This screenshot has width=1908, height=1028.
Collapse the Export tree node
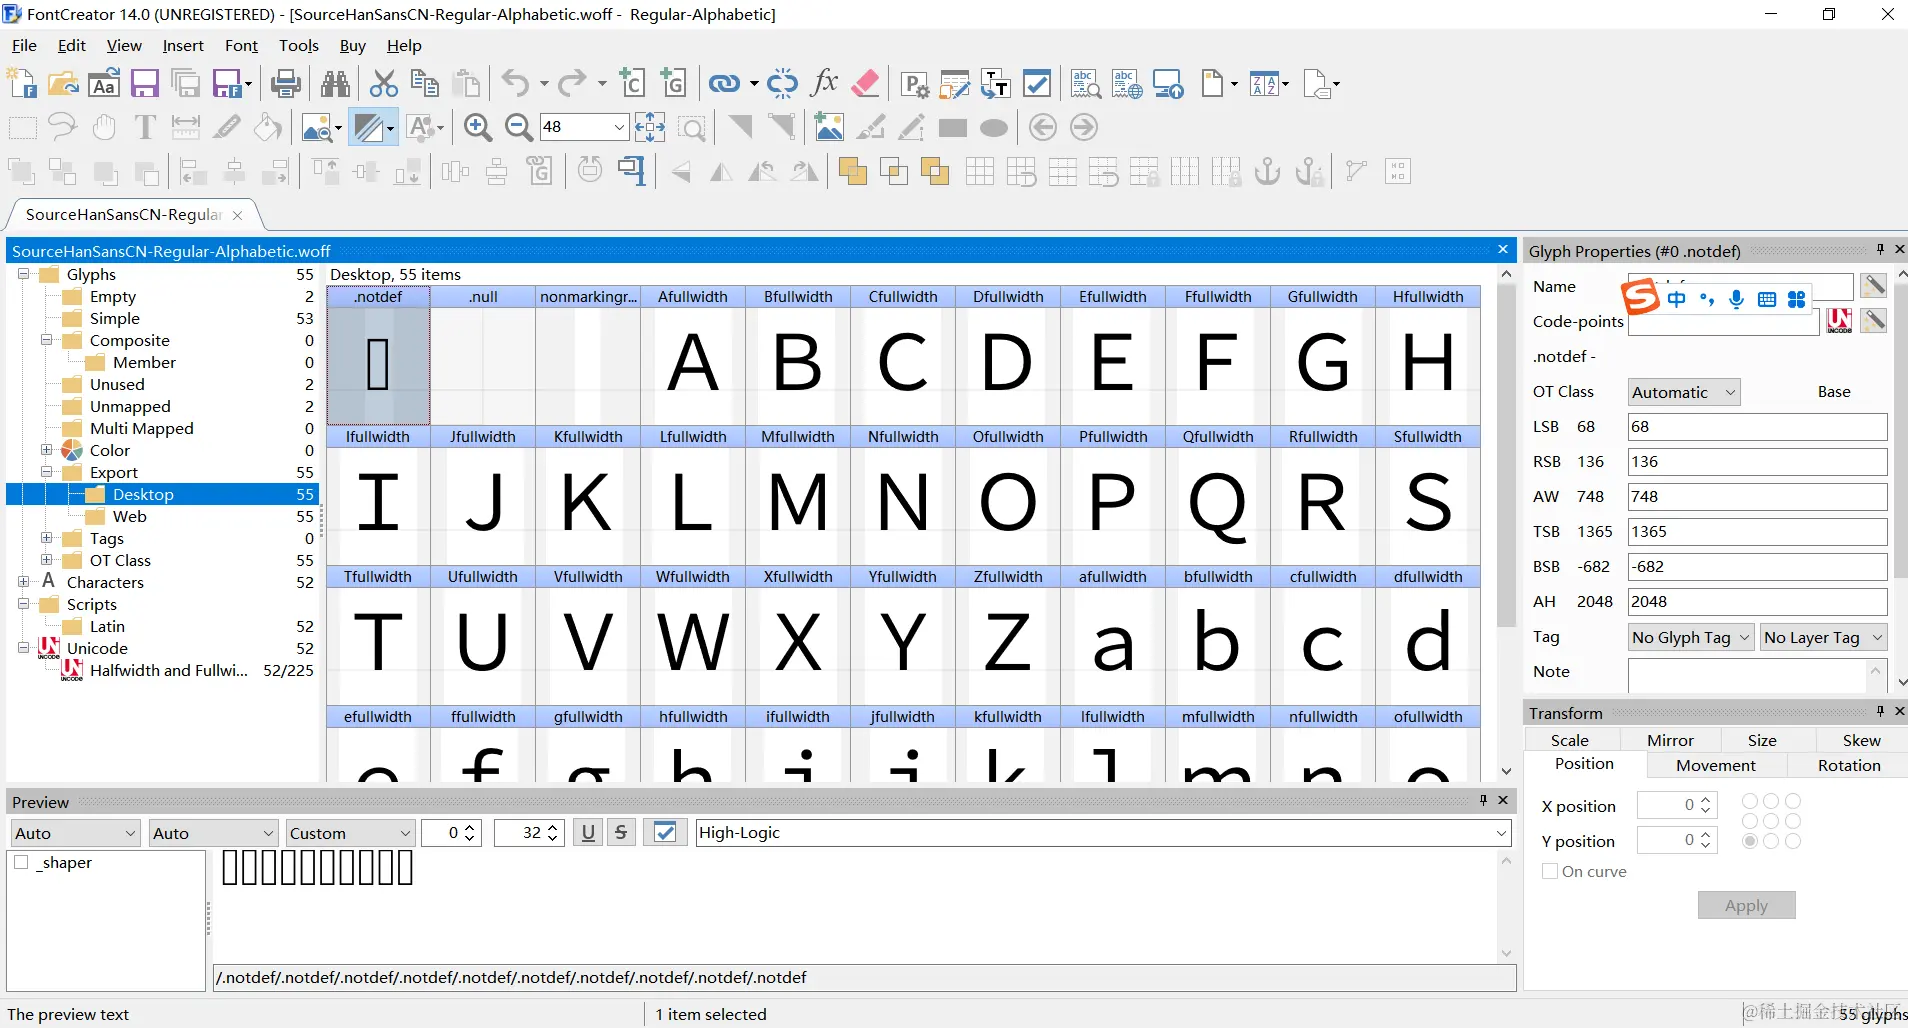coord(46,472)
